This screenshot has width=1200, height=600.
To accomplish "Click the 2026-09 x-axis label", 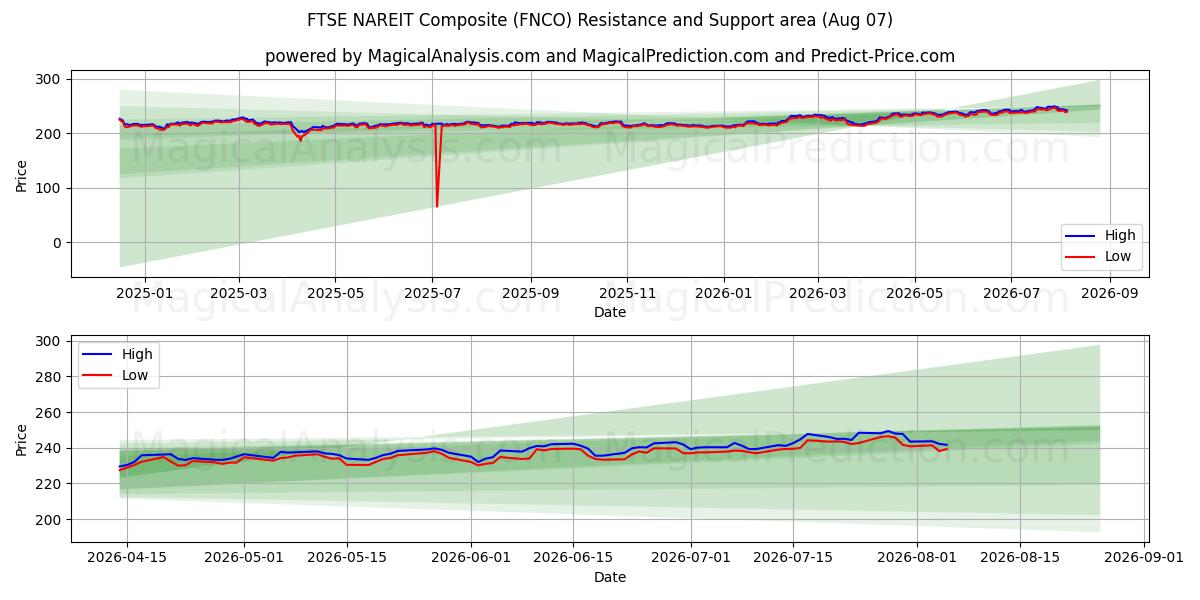I will (1109, 295).
